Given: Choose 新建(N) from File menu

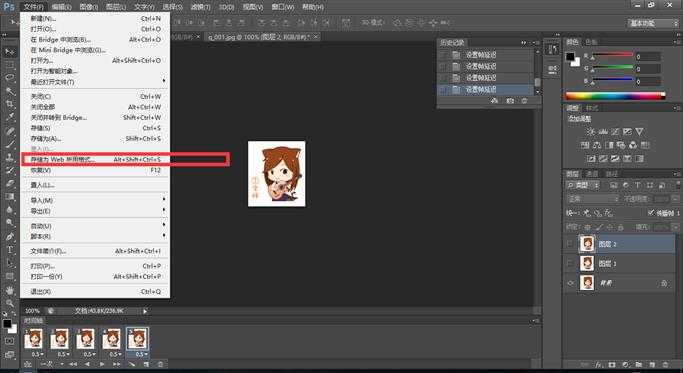Looking at the screenshot, I should [95, 18].
